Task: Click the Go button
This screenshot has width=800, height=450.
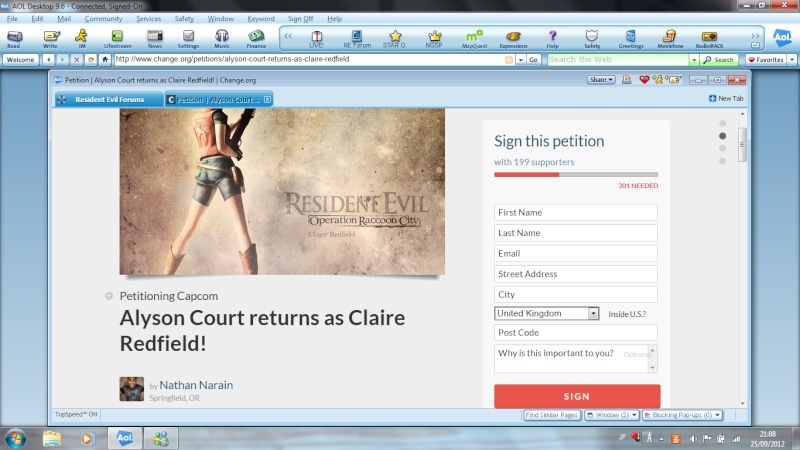Action: (x=533, y=60)
